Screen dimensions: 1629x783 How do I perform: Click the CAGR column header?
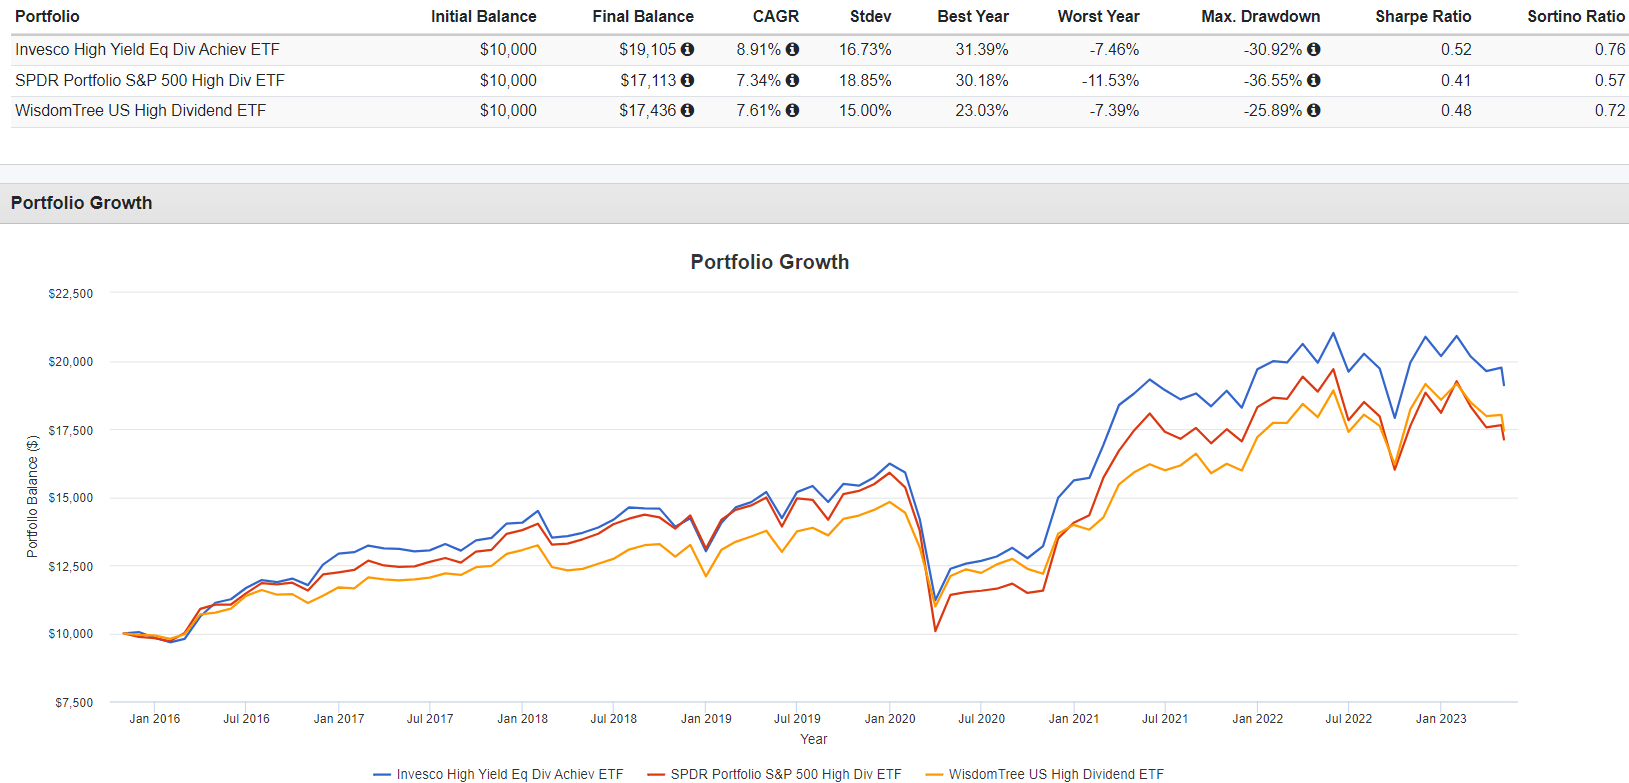tap(776, 16)
